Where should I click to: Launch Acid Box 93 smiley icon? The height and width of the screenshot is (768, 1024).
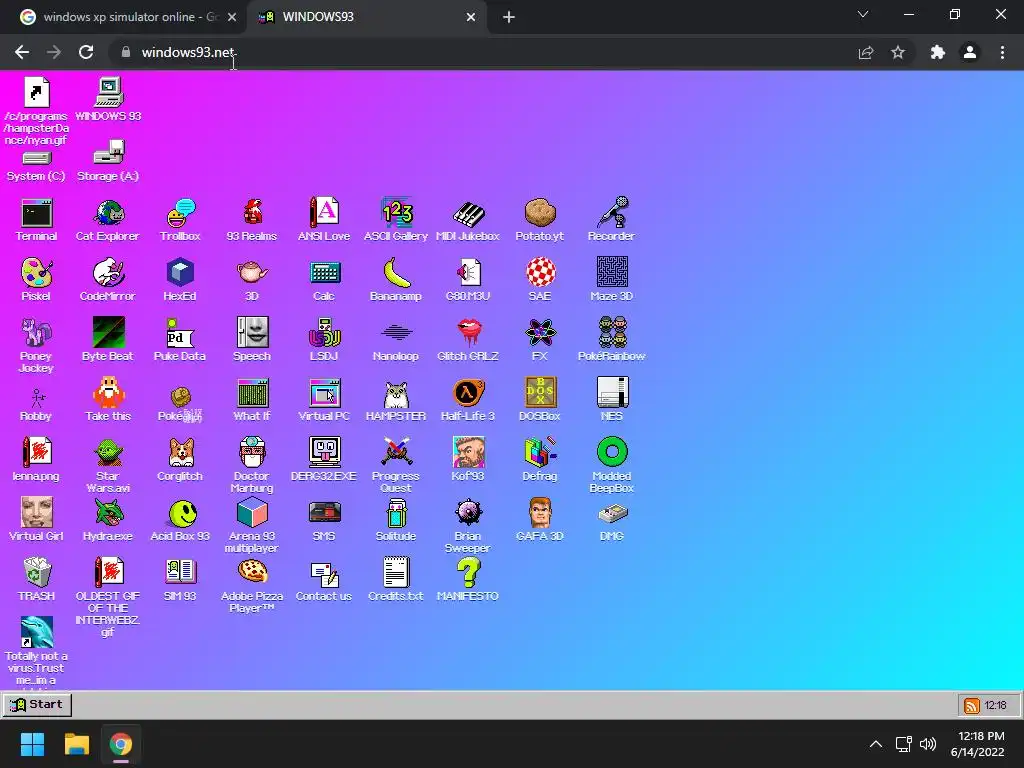[x=180, y=520]
